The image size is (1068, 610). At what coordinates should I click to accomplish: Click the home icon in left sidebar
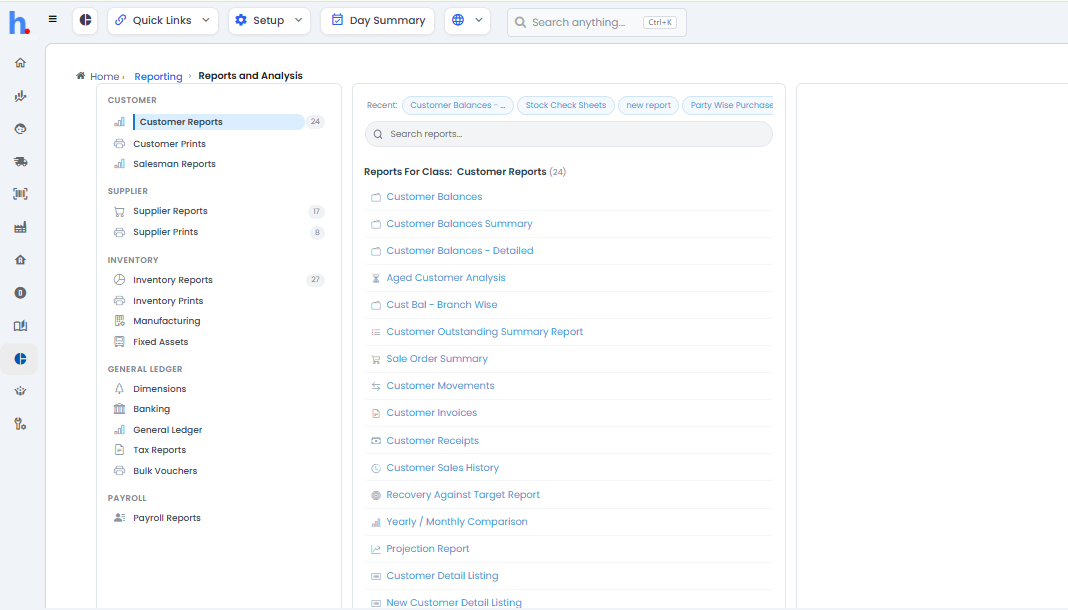click(20, 63)
